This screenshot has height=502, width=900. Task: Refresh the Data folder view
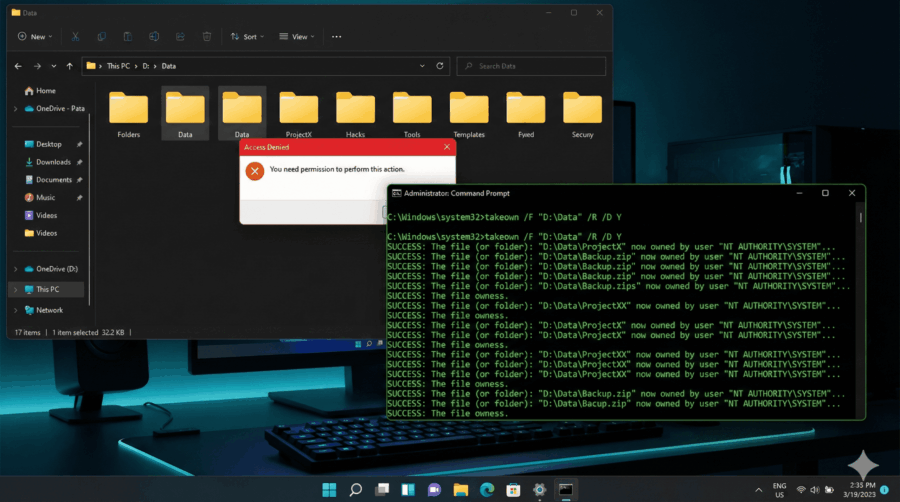coord(440,66)
